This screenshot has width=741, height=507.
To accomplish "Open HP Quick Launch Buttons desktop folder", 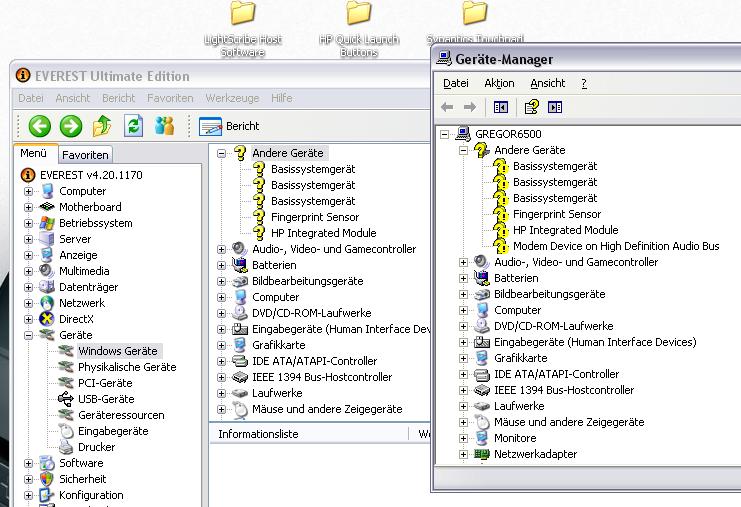I will click(359, 29).
